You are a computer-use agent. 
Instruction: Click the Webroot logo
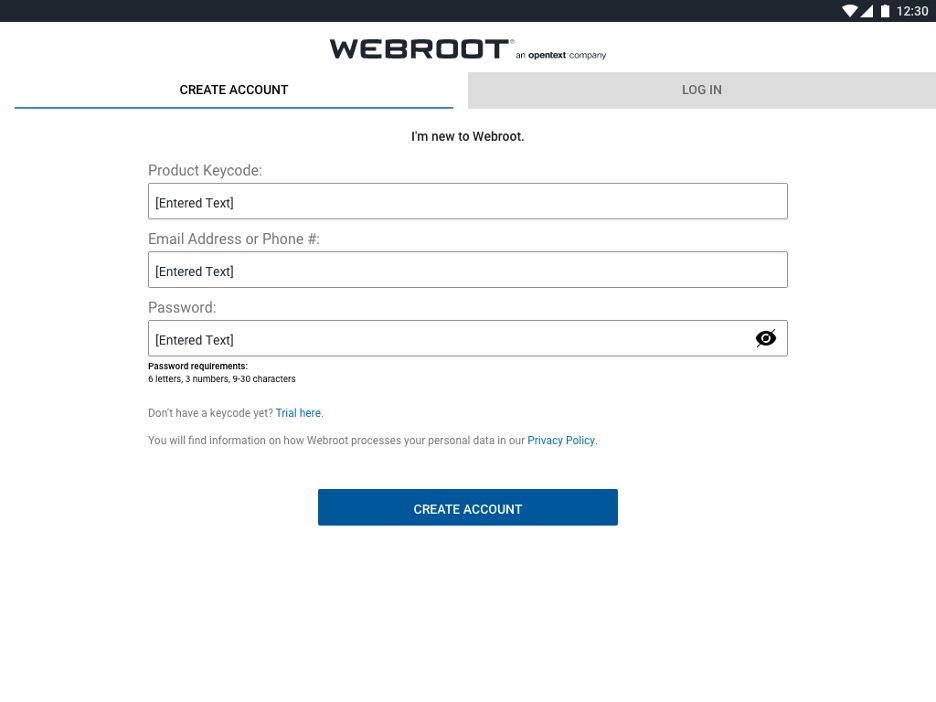tap(420, 49)
